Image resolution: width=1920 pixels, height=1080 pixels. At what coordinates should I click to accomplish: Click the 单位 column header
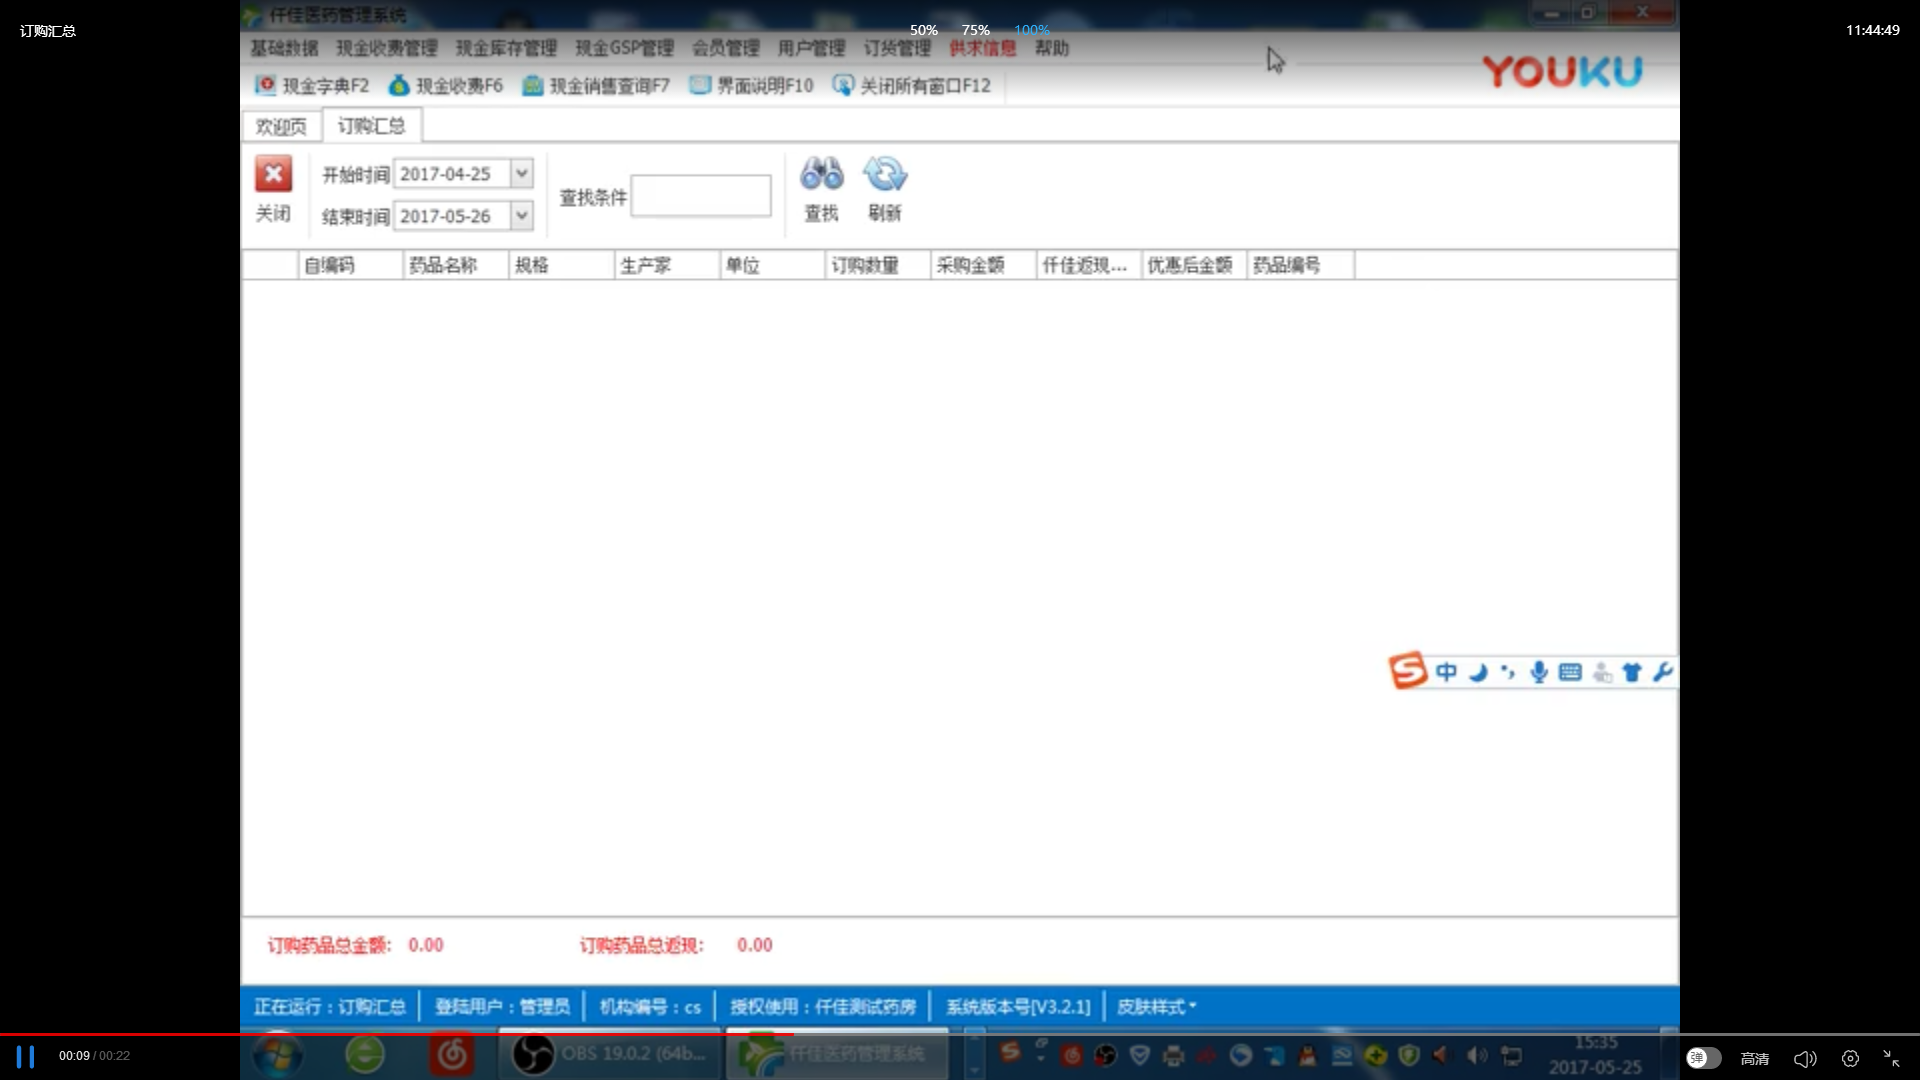click(773, 265)
